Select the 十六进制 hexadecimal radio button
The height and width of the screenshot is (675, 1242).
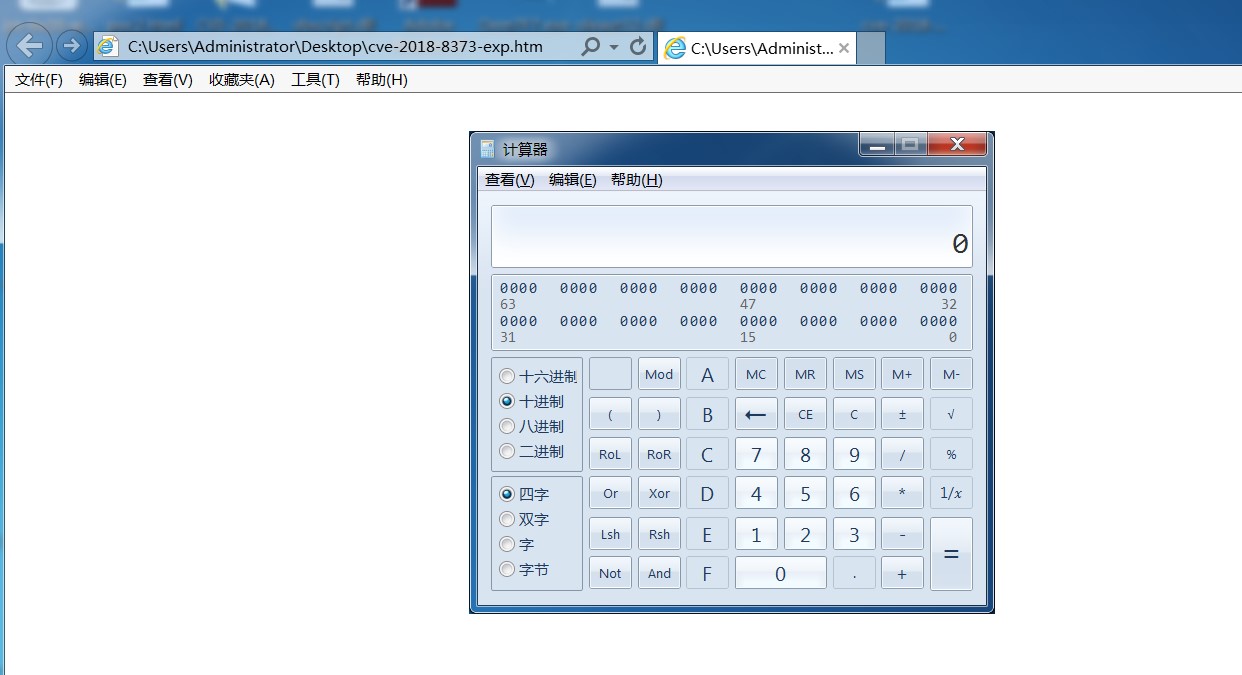[x=508, y=377]
